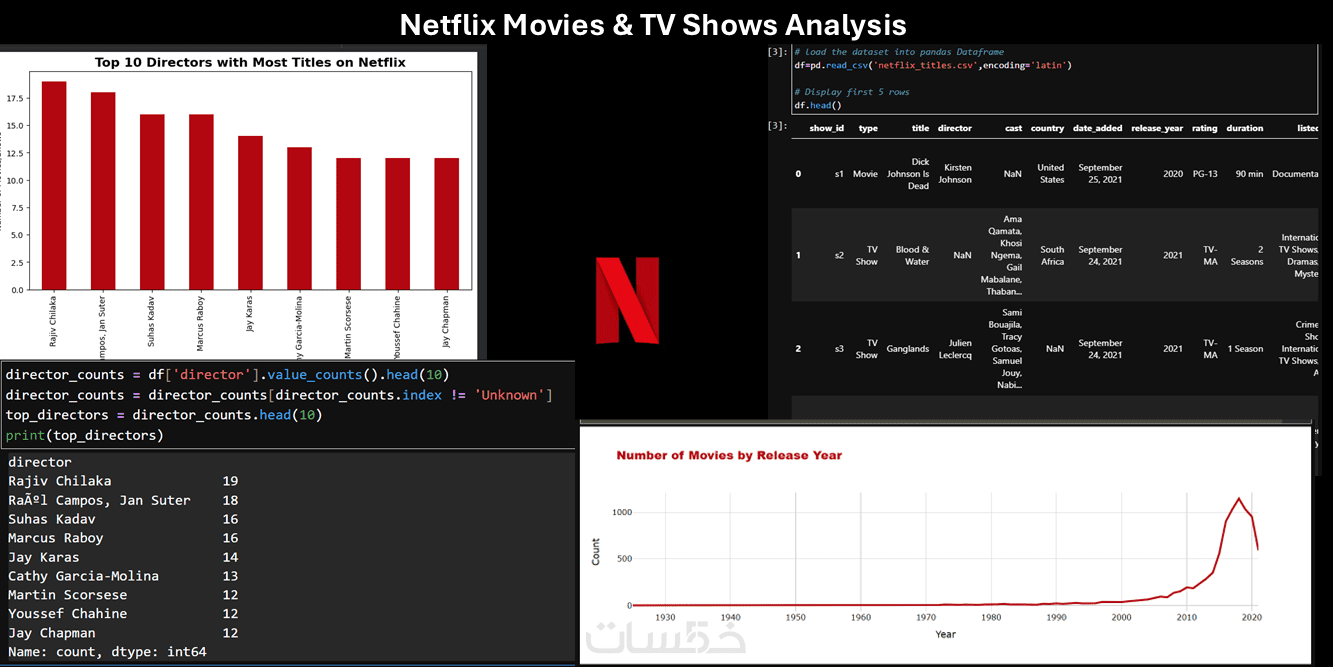
Task: Click the South Africa country cell
Action: [x=1052, y=255]
